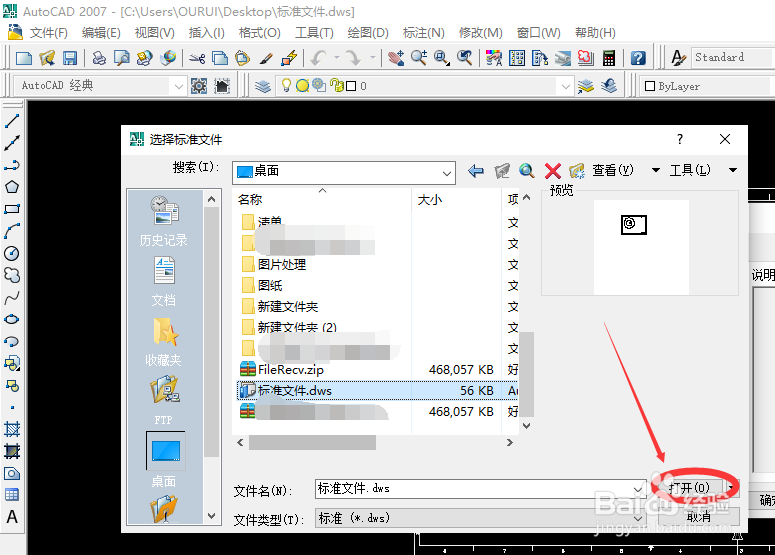The width and height of the screenshot is (775, 555).
Task: Click Create New Folder icon in dialog
Action: tap(576, 171)
